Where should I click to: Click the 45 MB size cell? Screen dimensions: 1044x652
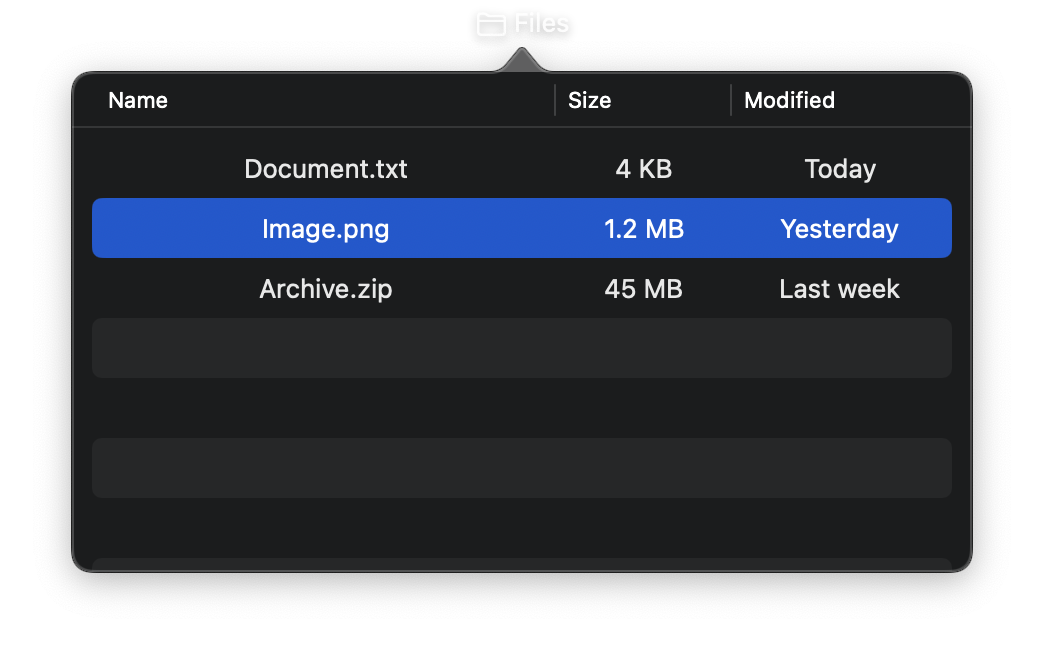click(644, 289)
